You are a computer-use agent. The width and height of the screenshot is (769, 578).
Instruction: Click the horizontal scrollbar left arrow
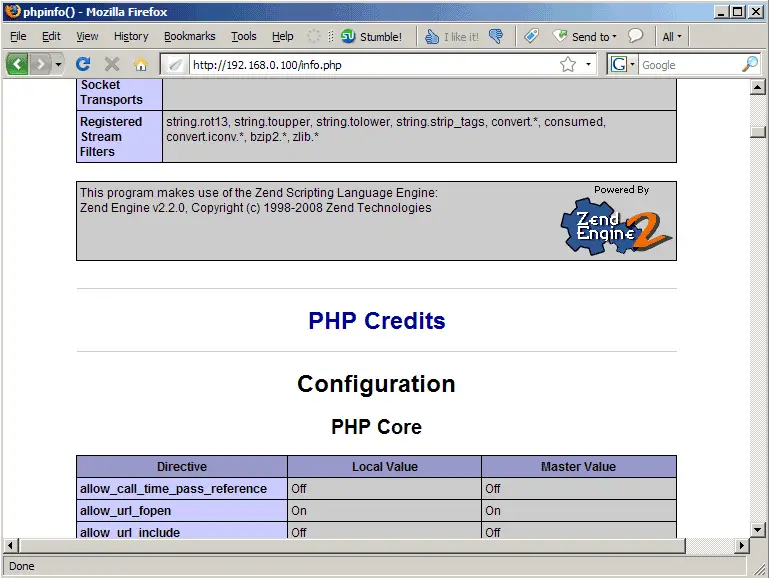coord(10,545)
